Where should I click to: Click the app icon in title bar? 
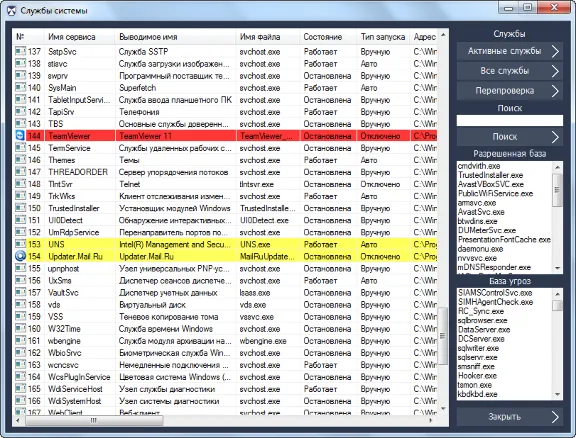pyautogui.click(x=12, y=11)
